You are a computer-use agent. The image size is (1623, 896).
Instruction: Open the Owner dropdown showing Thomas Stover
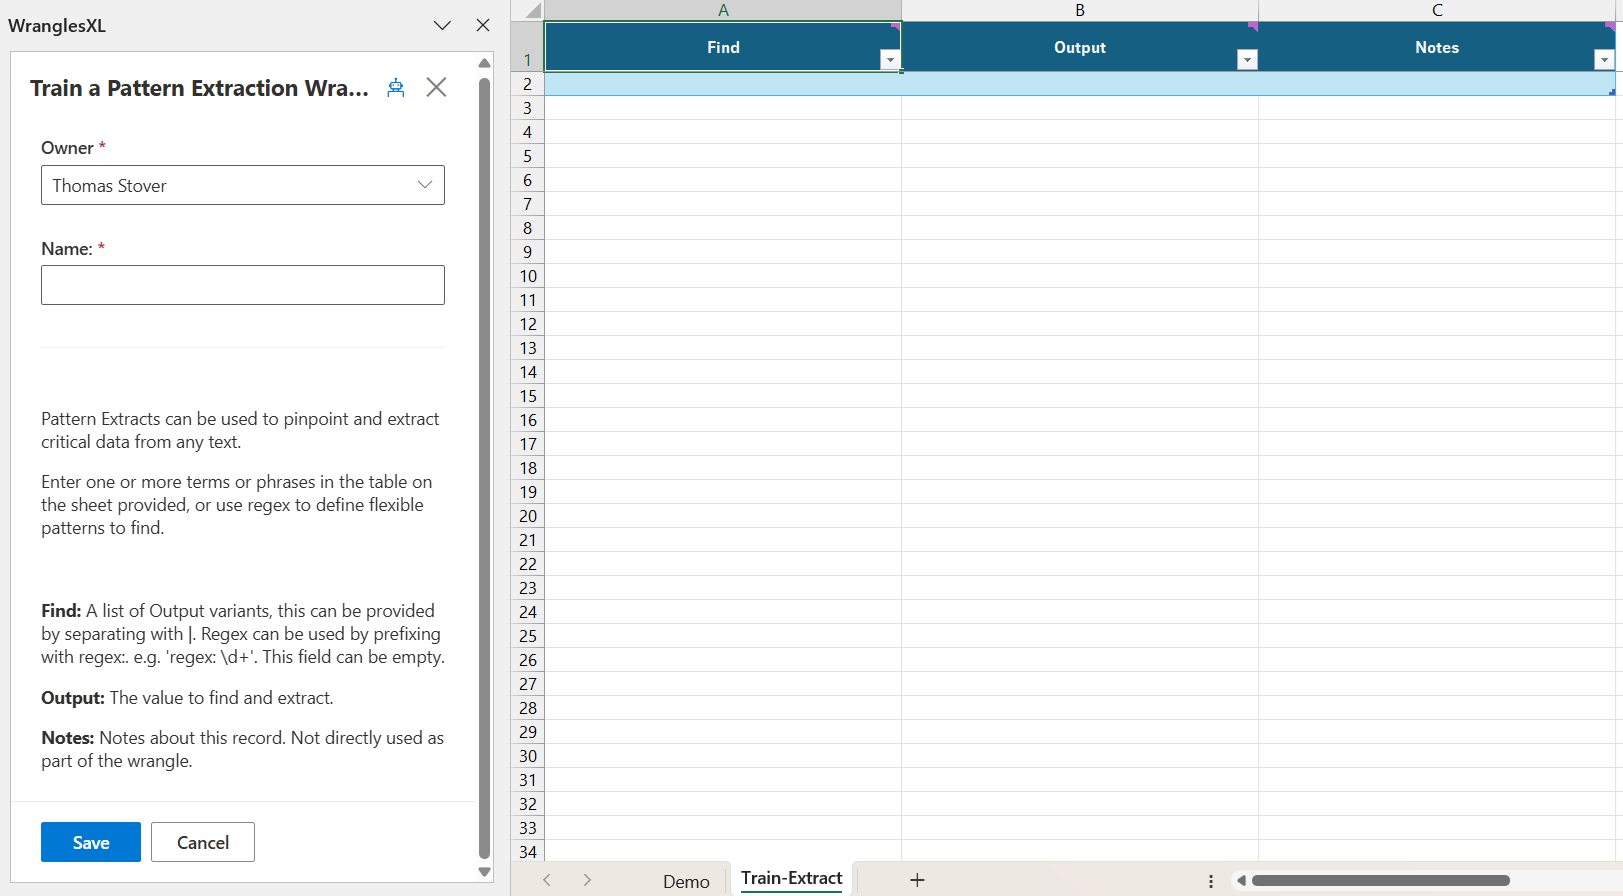(243, 185)
